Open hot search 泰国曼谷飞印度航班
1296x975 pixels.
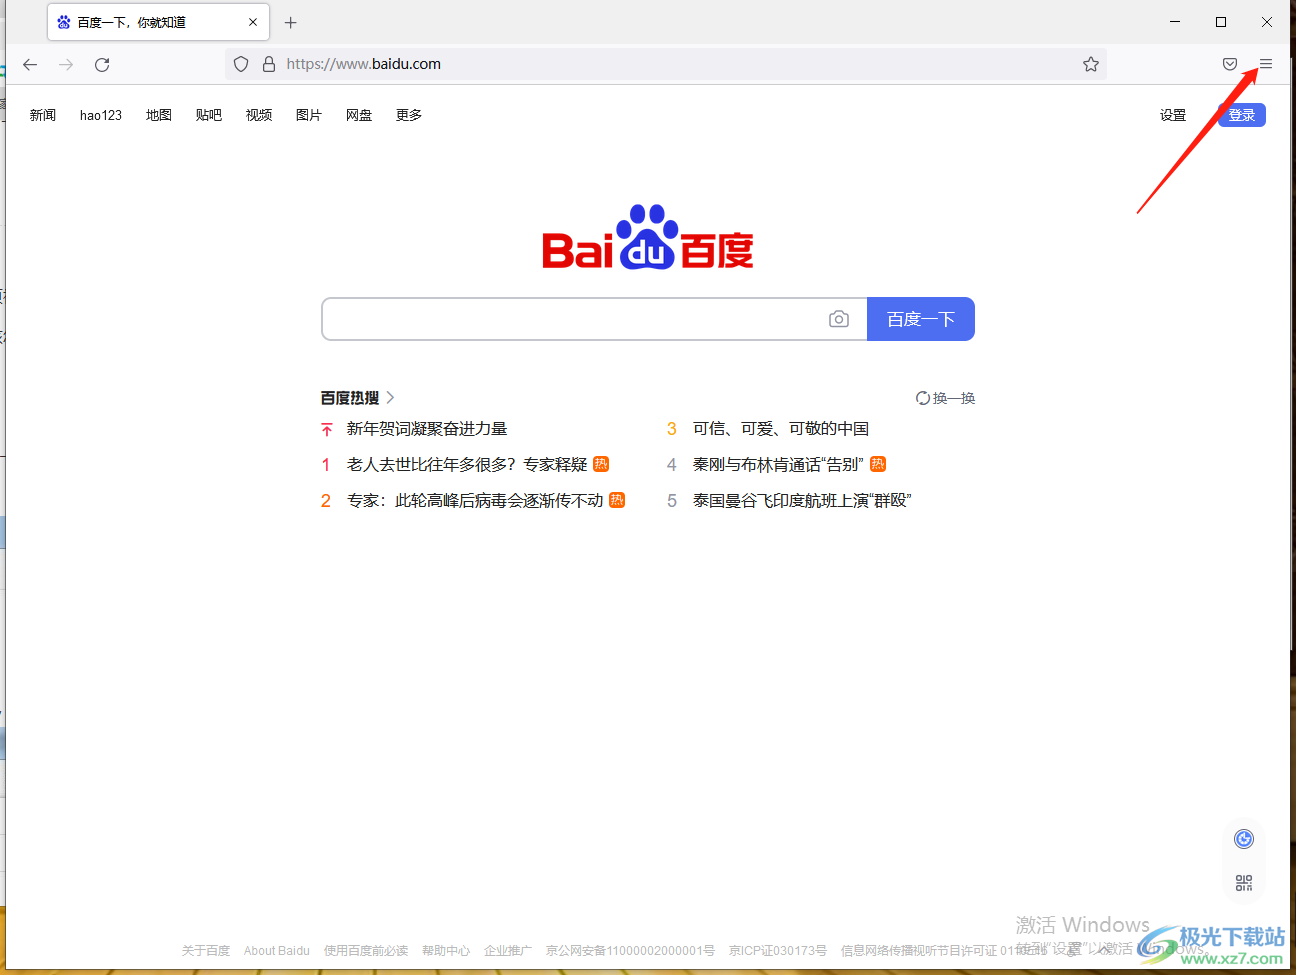click(802, 501)
